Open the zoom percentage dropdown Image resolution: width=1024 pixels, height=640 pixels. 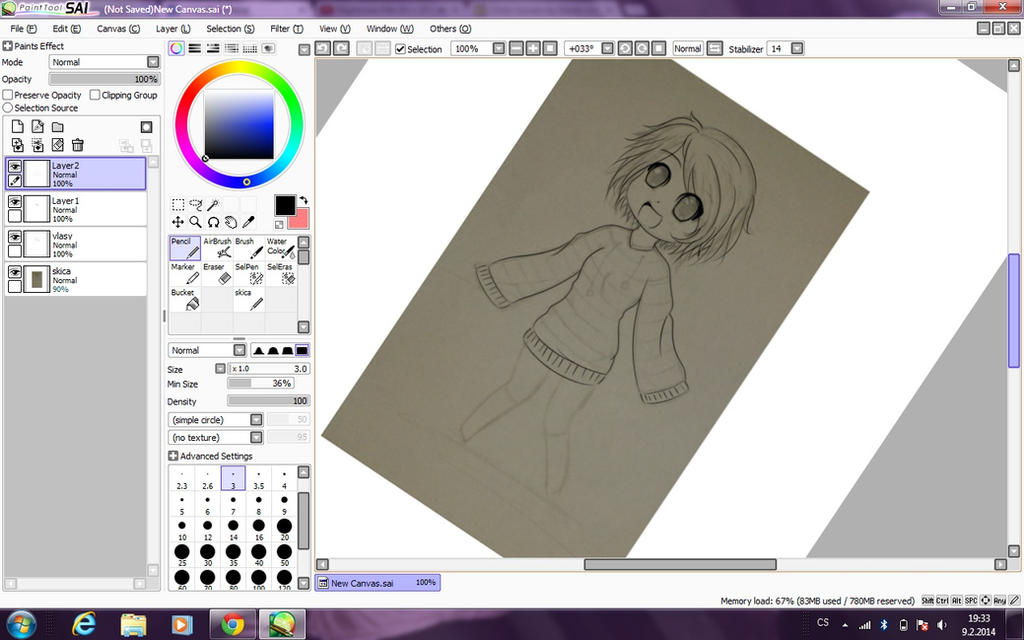(498, 48)
